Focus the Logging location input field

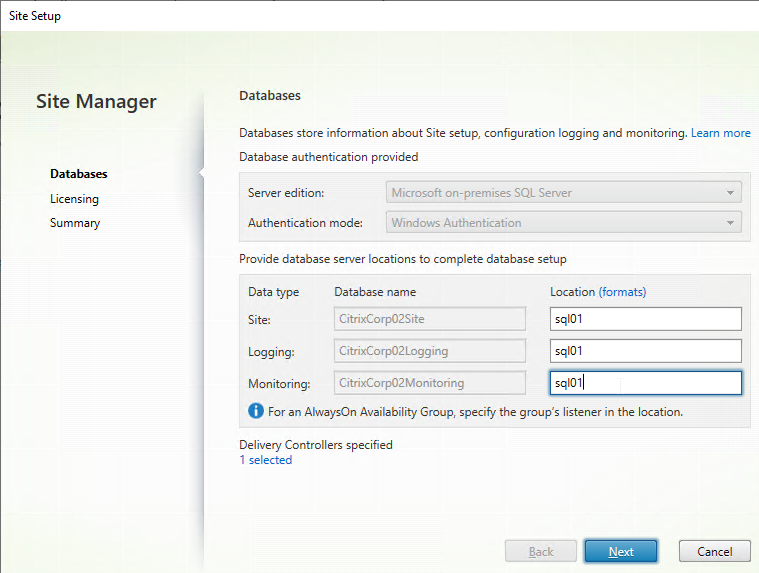point(646,351)
